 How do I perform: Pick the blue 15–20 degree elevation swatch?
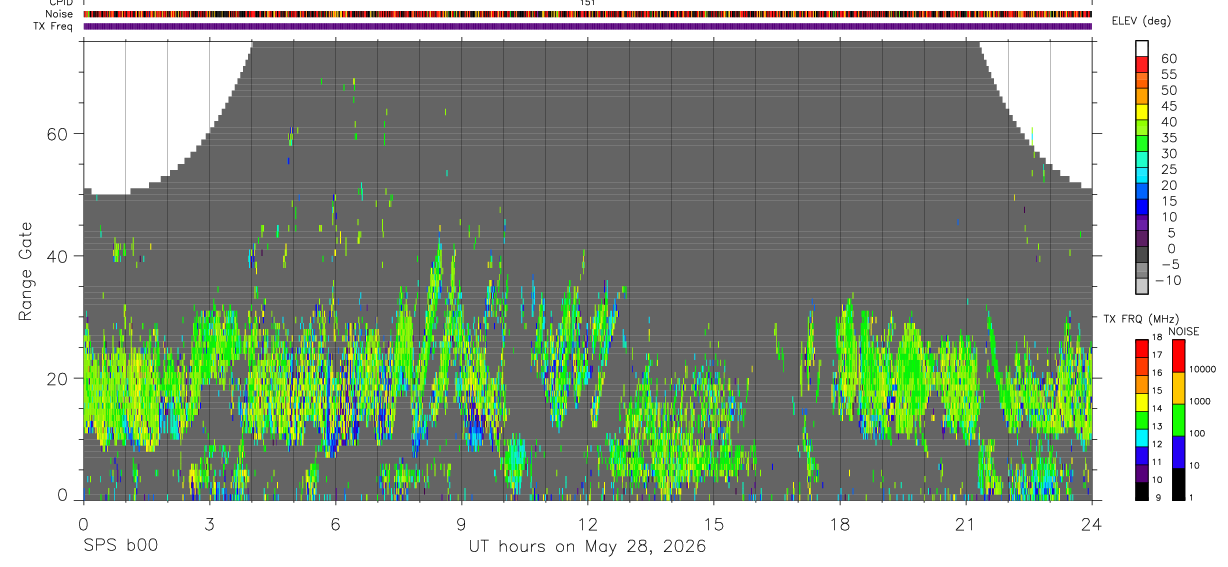pos(1142,192)
